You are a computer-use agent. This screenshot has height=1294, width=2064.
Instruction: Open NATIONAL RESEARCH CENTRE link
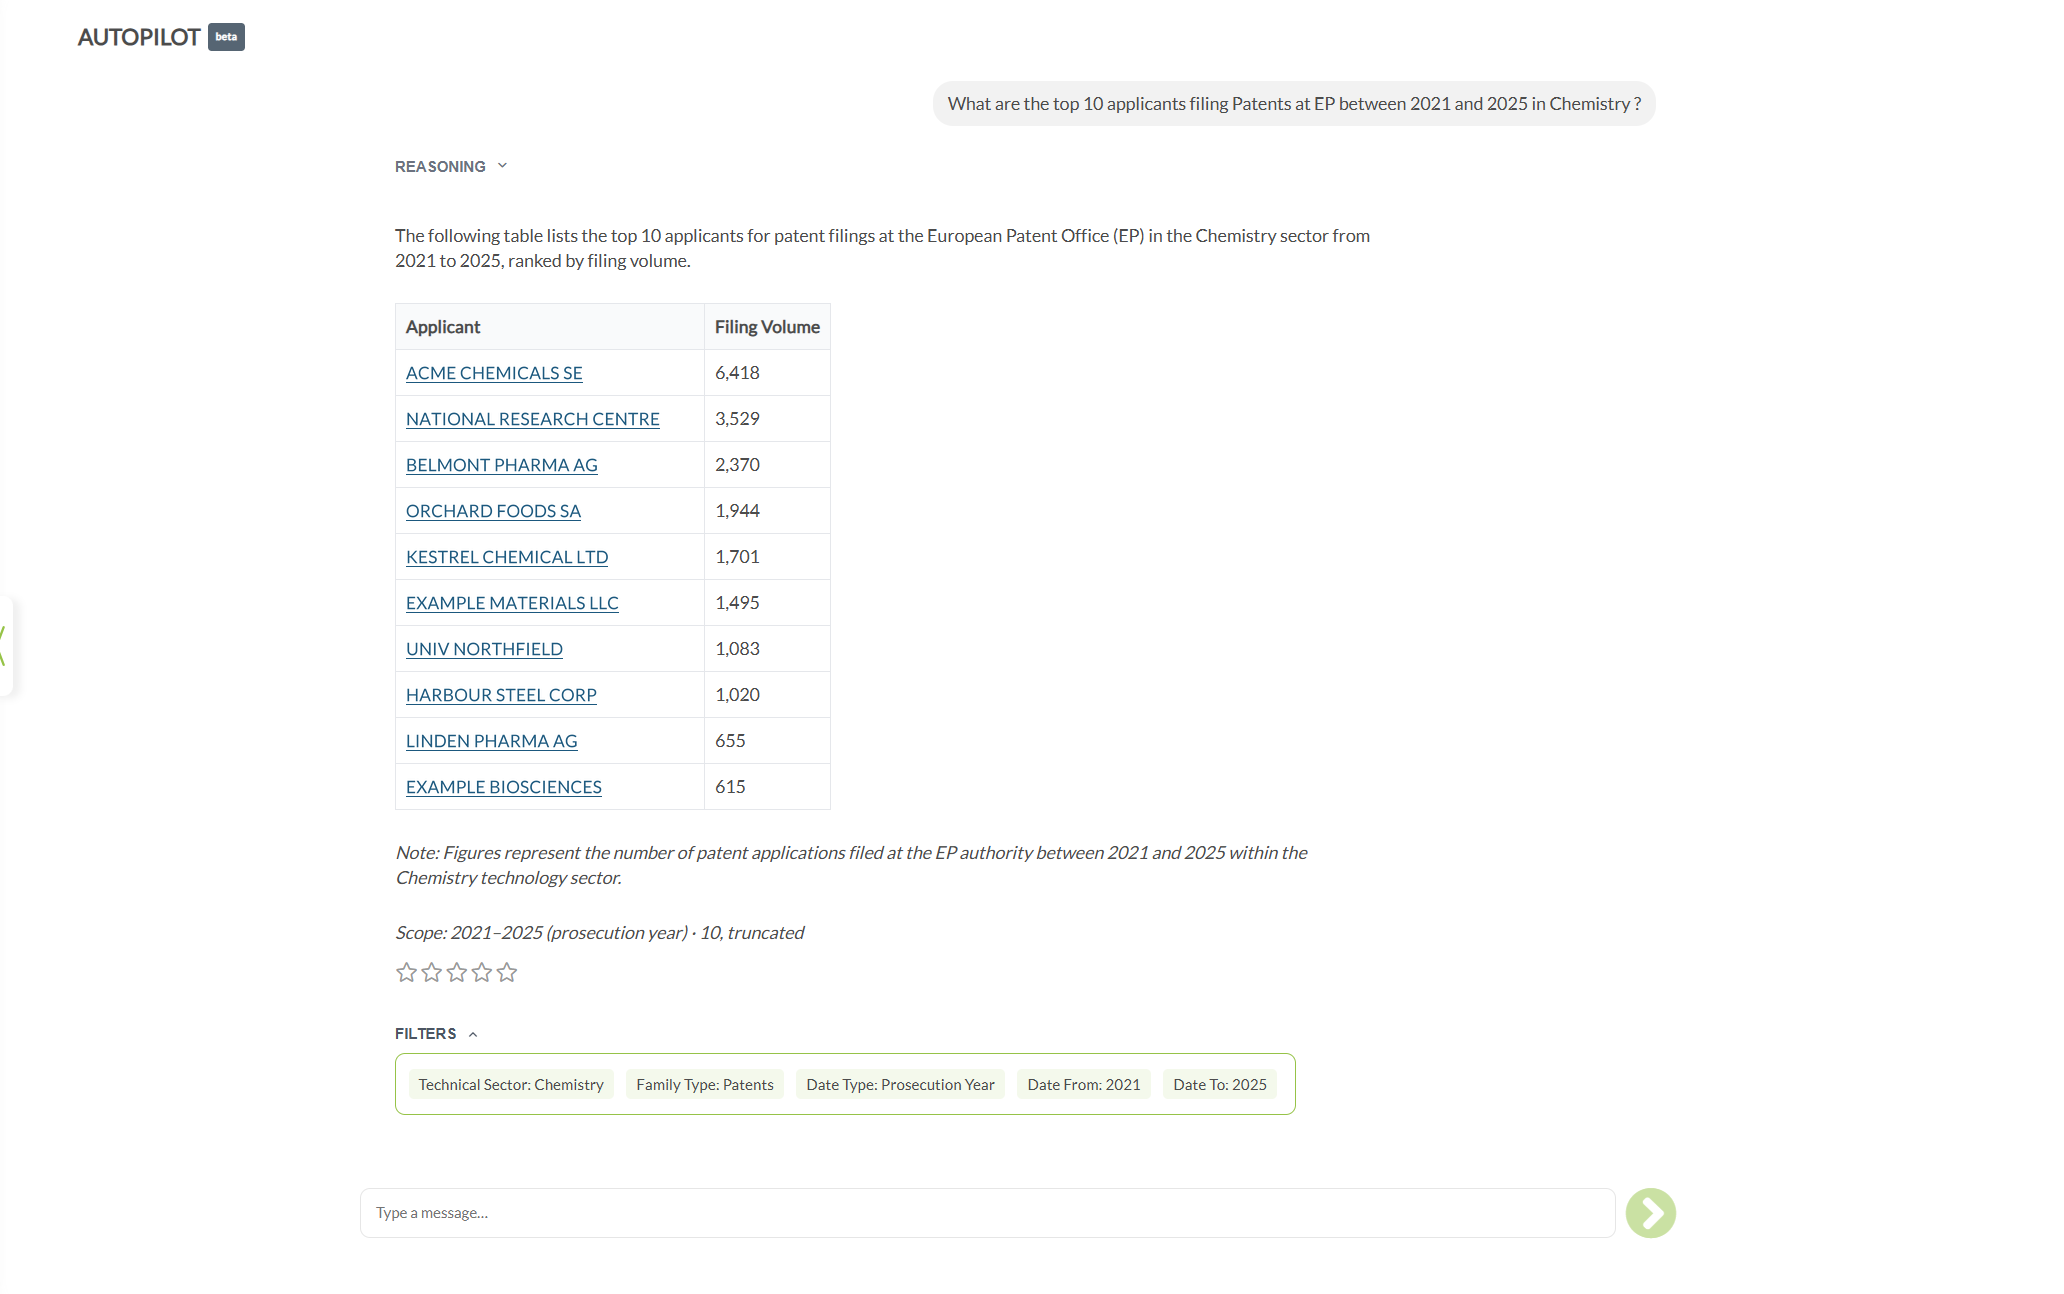pyautogui.click(x=533, y=419)
